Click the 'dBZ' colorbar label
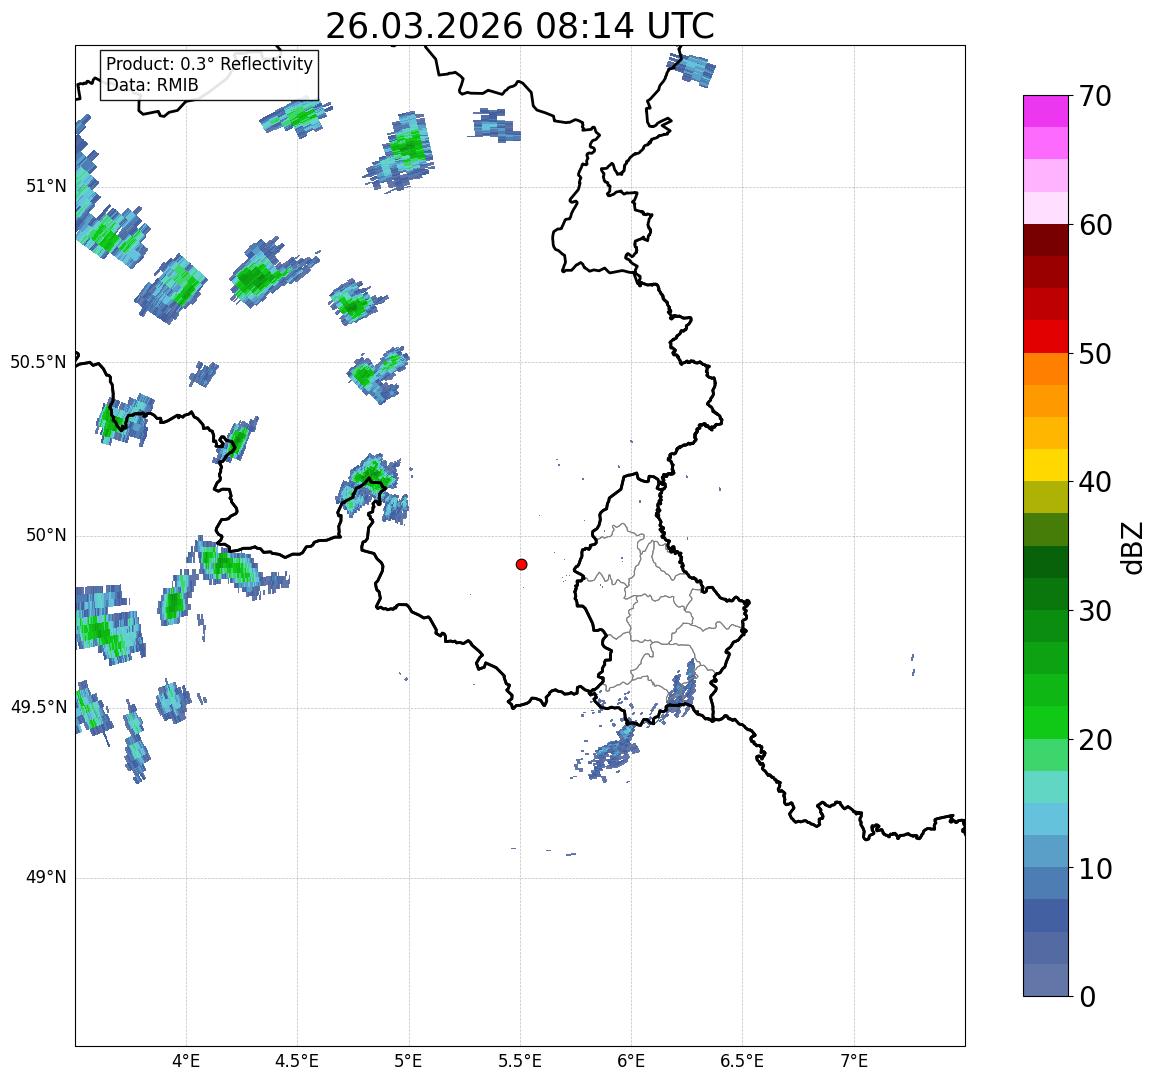Screen dimensions: 1157x1081 point(1131,547)
